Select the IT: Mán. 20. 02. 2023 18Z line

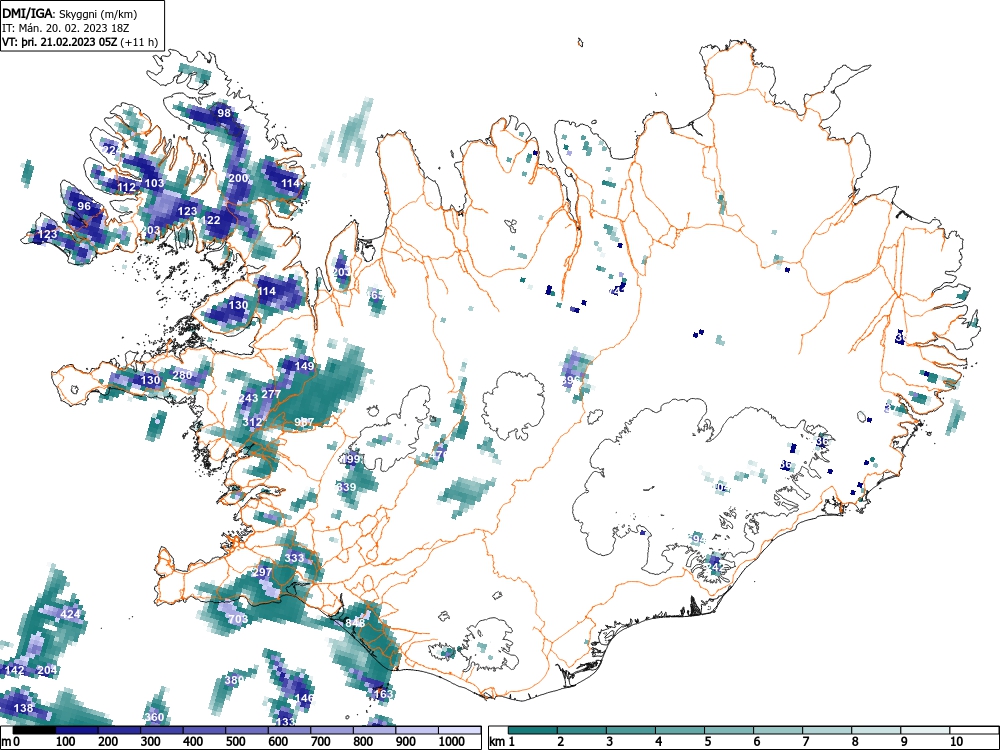click(x=66, y=28)
